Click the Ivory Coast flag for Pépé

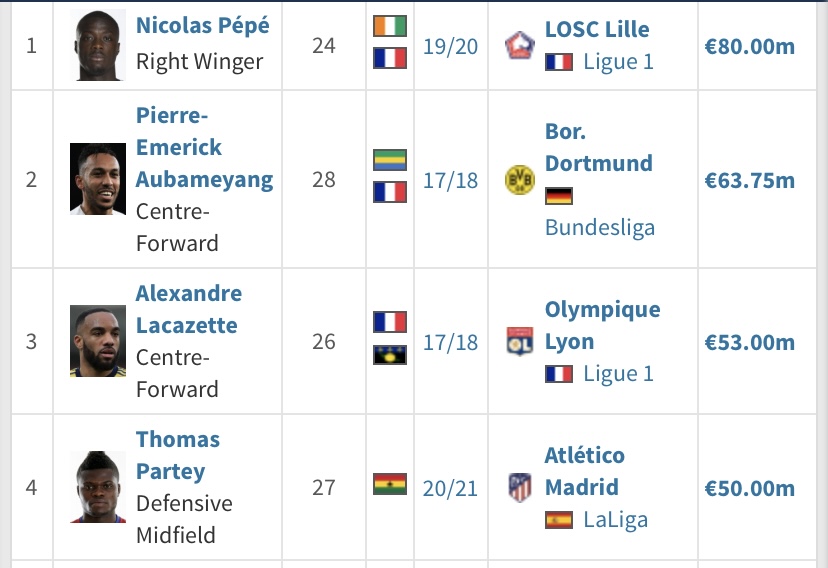click(390, 27)
